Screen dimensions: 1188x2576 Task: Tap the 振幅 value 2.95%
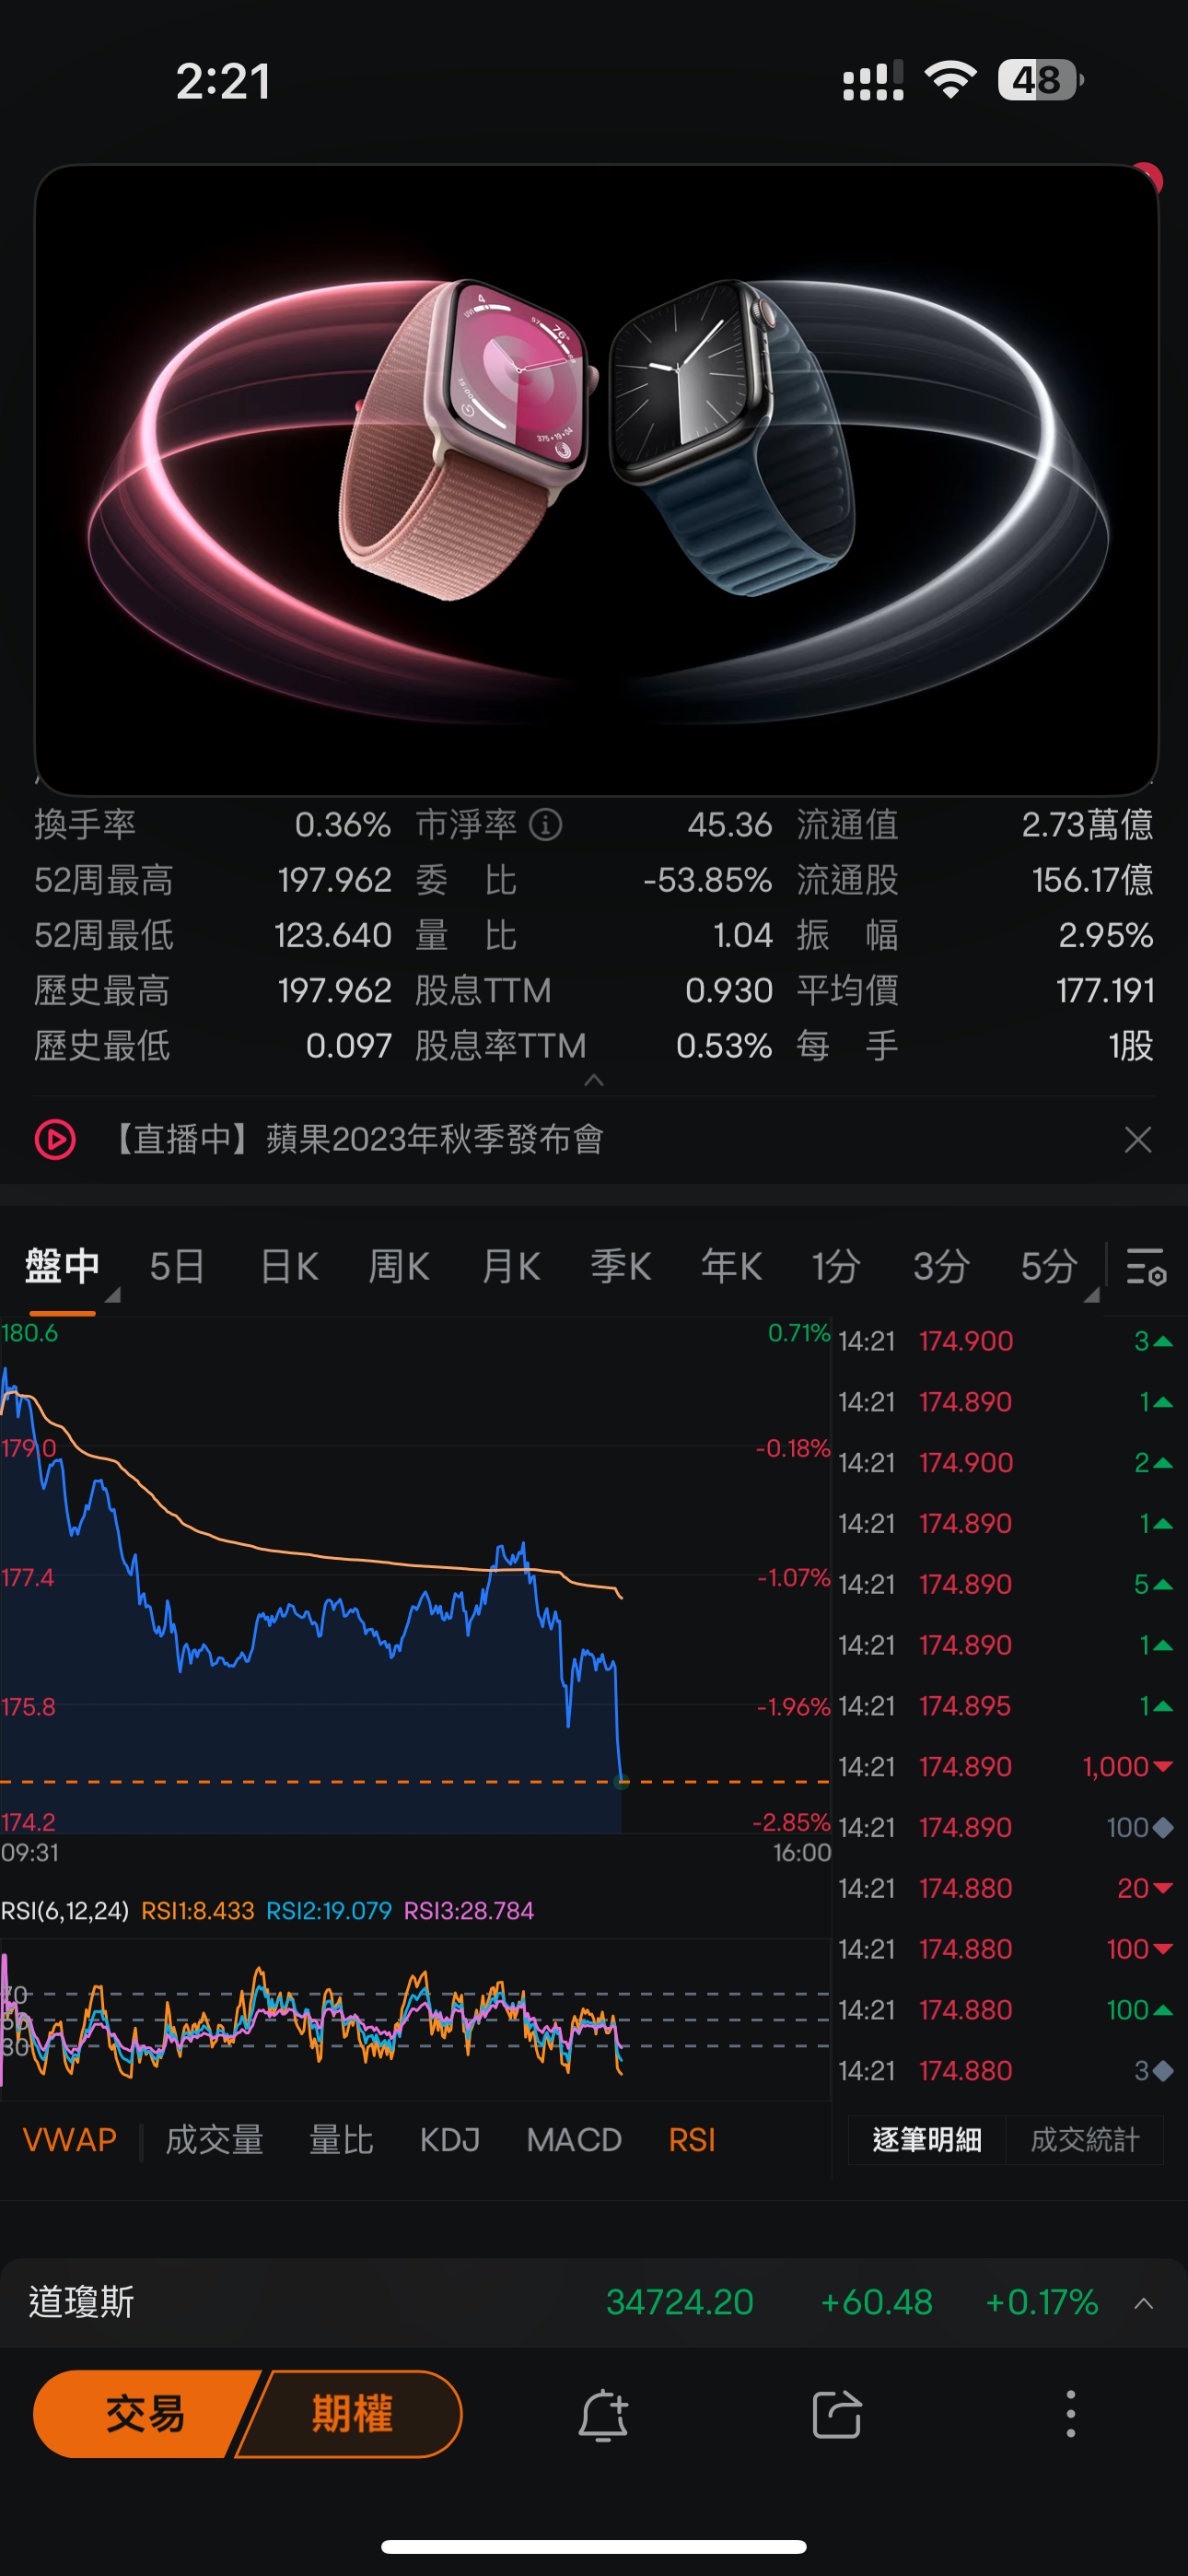pyautogui.click(x=1106, y=935)
